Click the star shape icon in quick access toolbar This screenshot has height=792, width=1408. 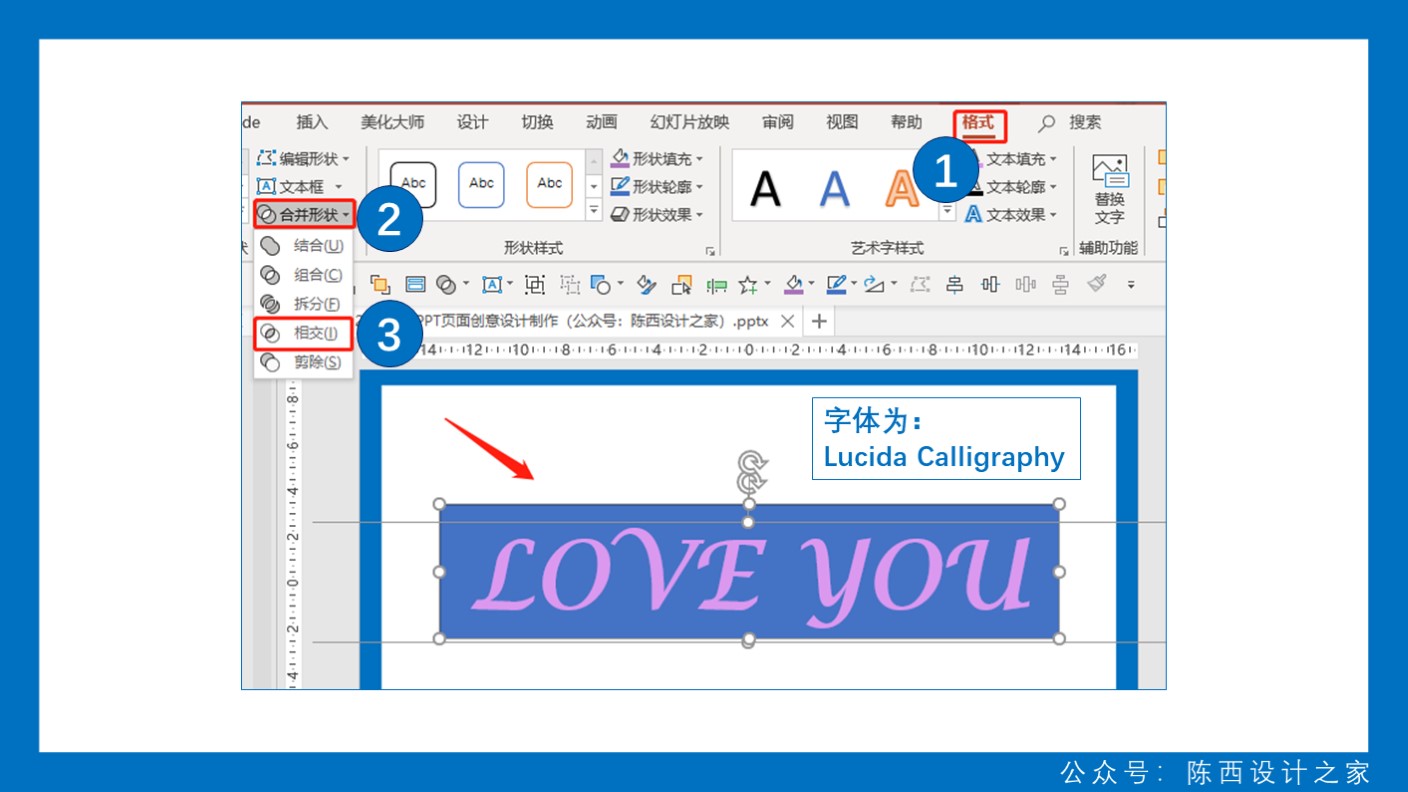coord(748,285)
